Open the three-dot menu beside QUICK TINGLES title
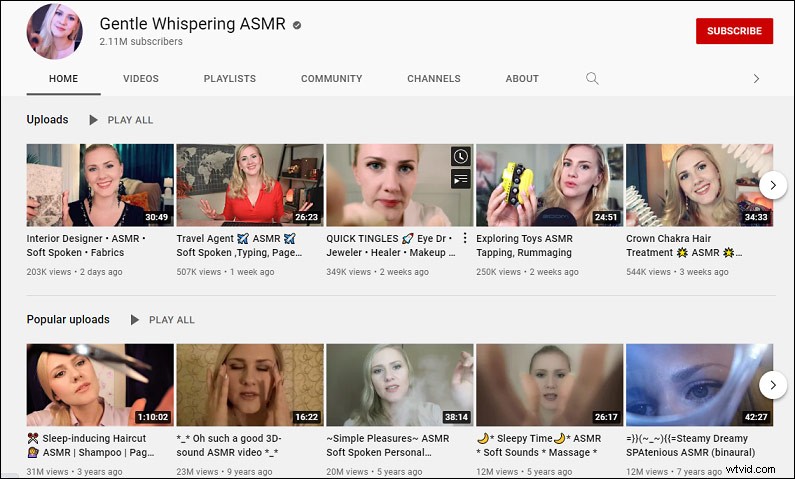The height and width of the screenshot is (479, 795). [465, 238]
